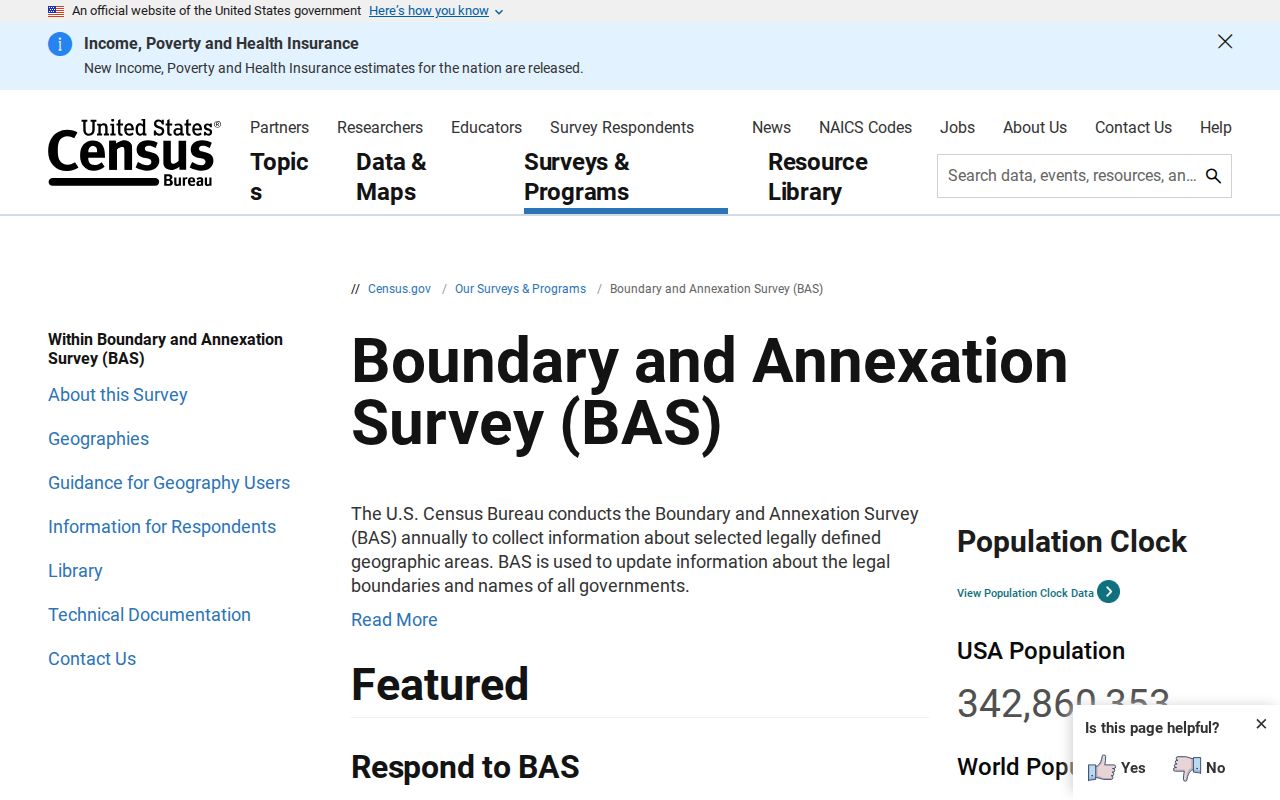Open Geographies in sidebar
Screen dimensions: 1280x800
(x=98, y=439)
